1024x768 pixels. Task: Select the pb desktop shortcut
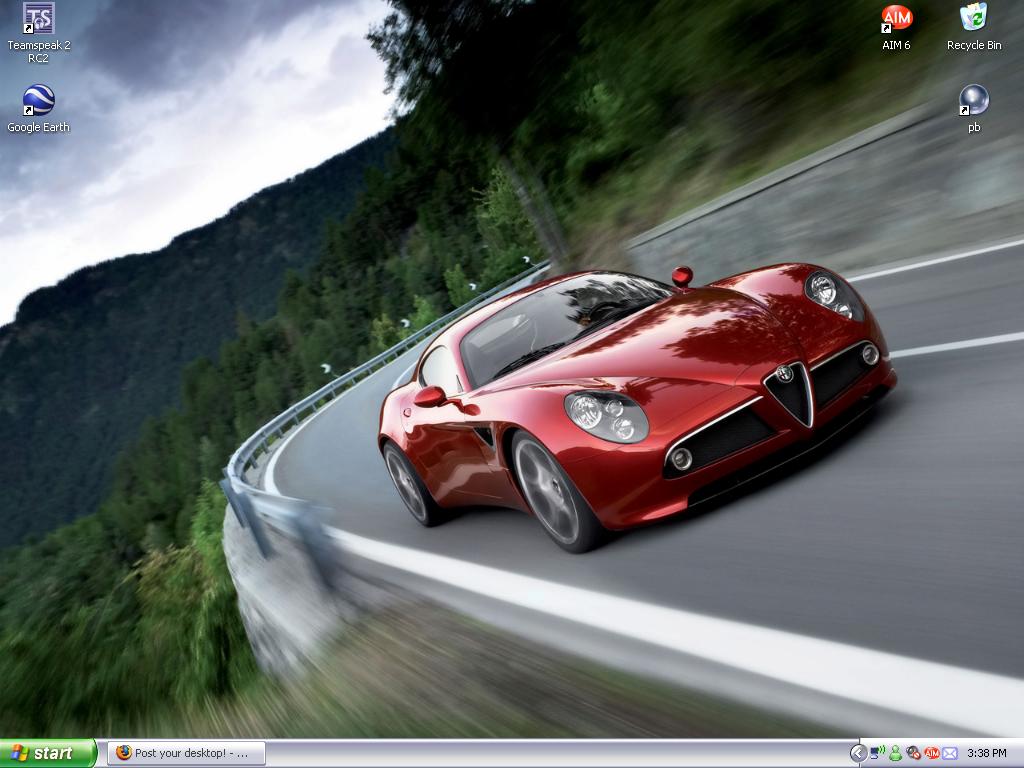click(x=974, y=109)
